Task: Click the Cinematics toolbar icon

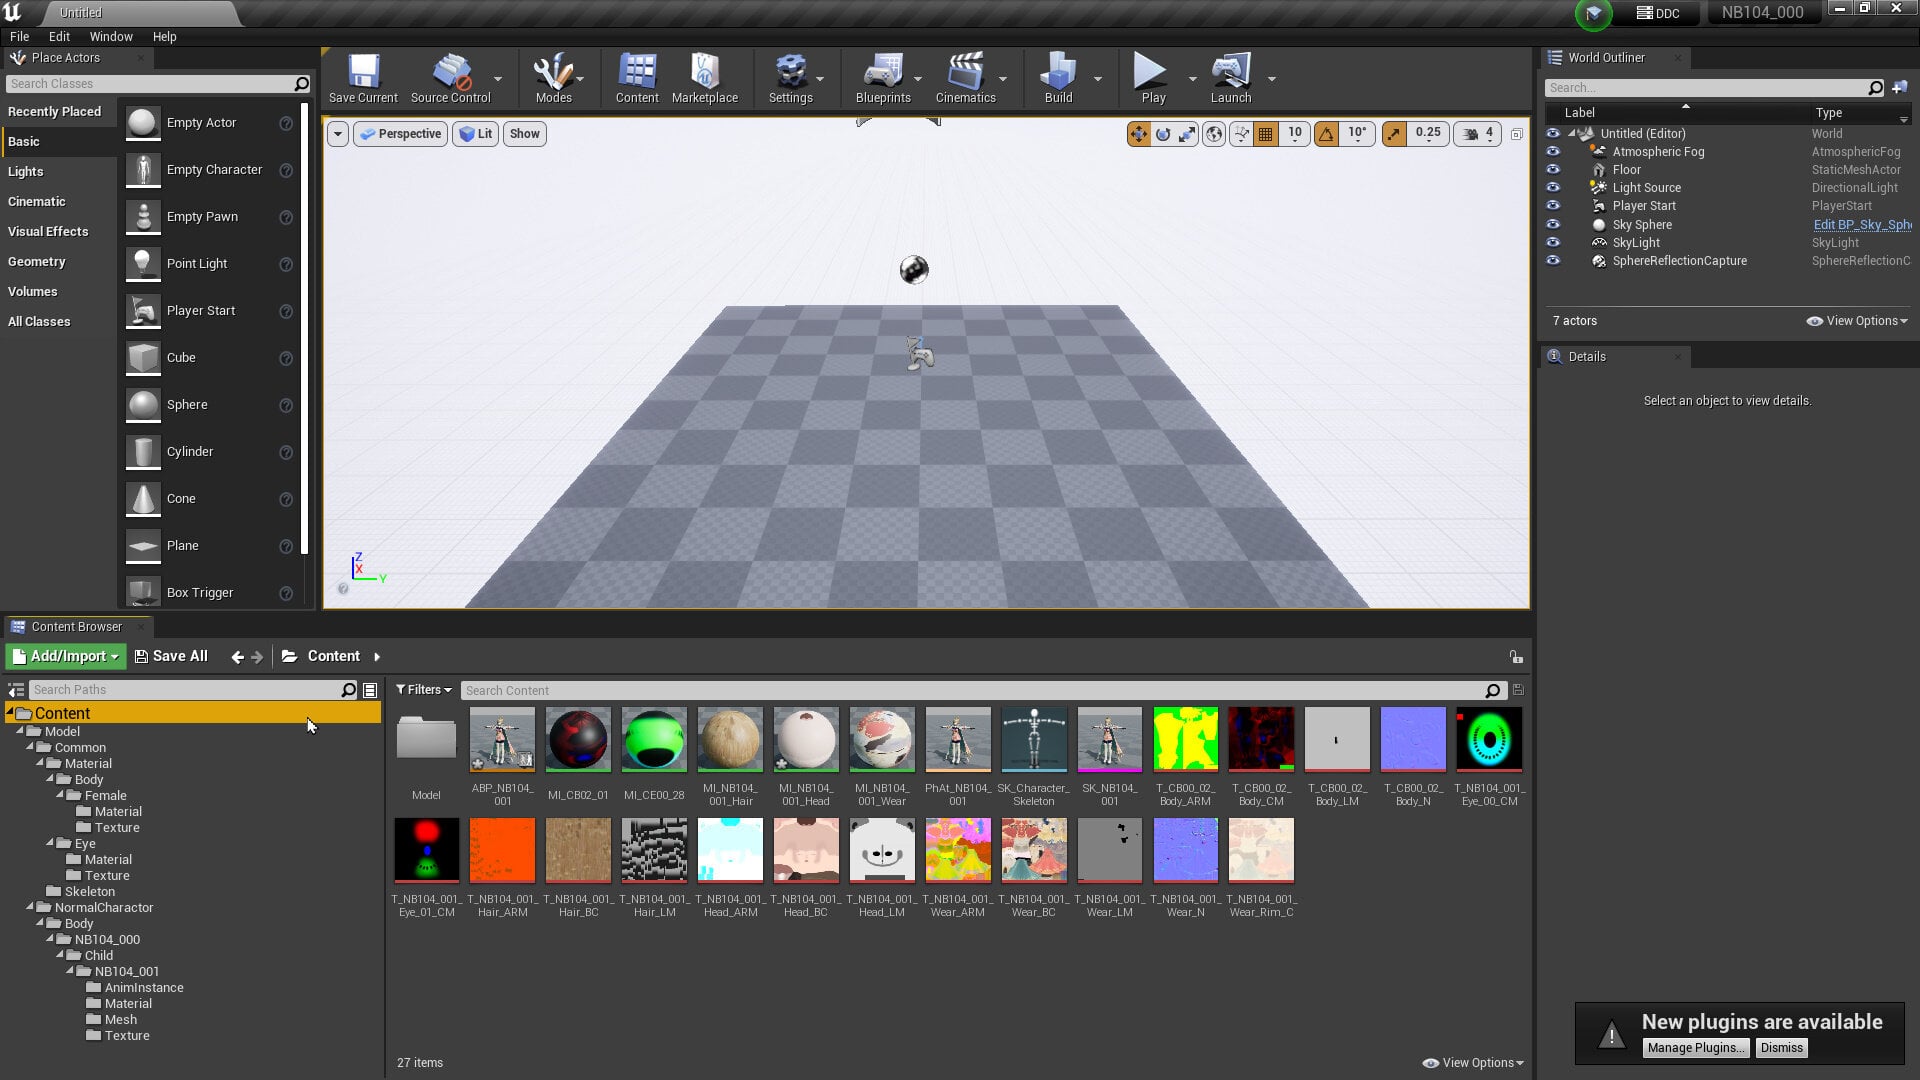Action: [965, 78]
